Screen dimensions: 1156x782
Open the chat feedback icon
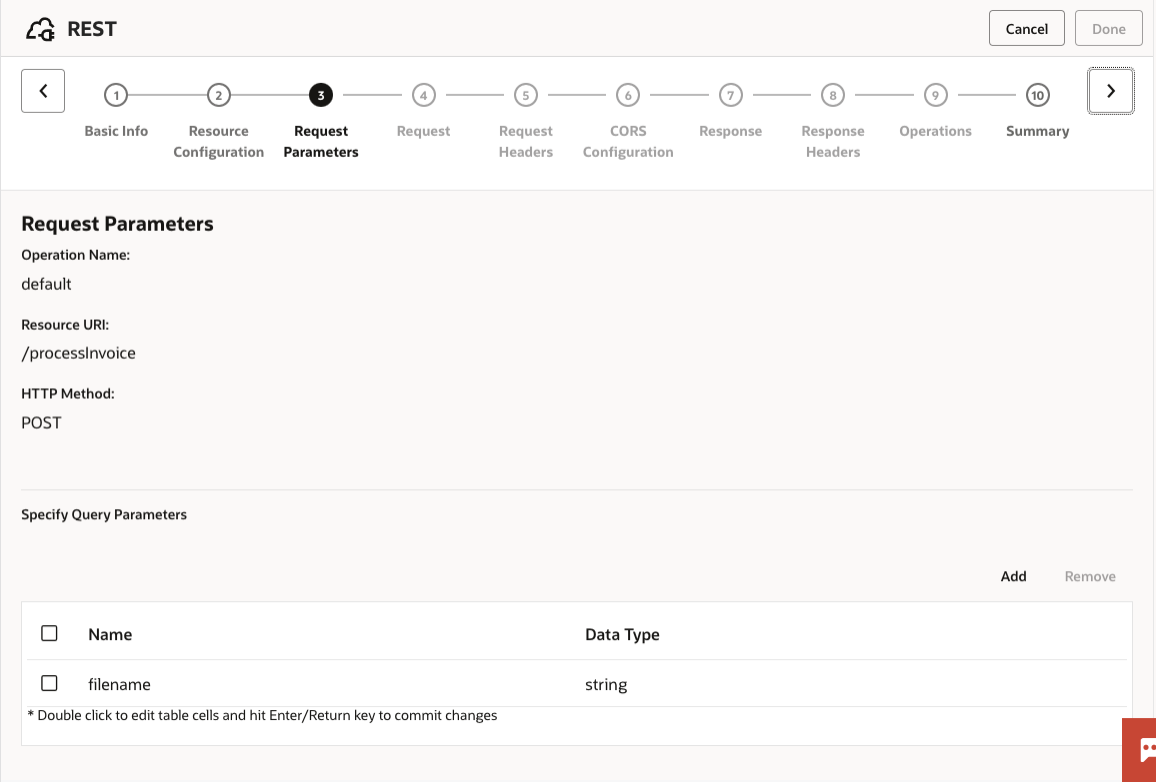tap(1141, 749)
